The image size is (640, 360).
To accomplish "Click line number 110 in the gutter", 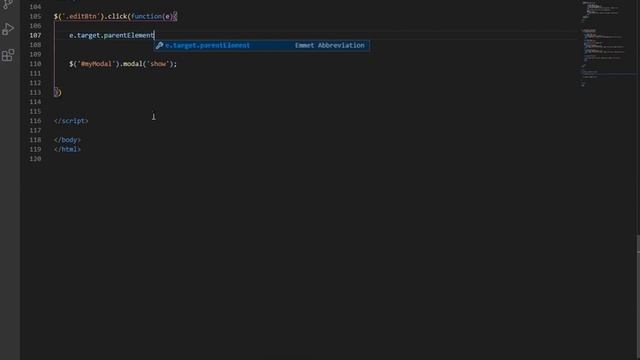I will tap(36, 64).
